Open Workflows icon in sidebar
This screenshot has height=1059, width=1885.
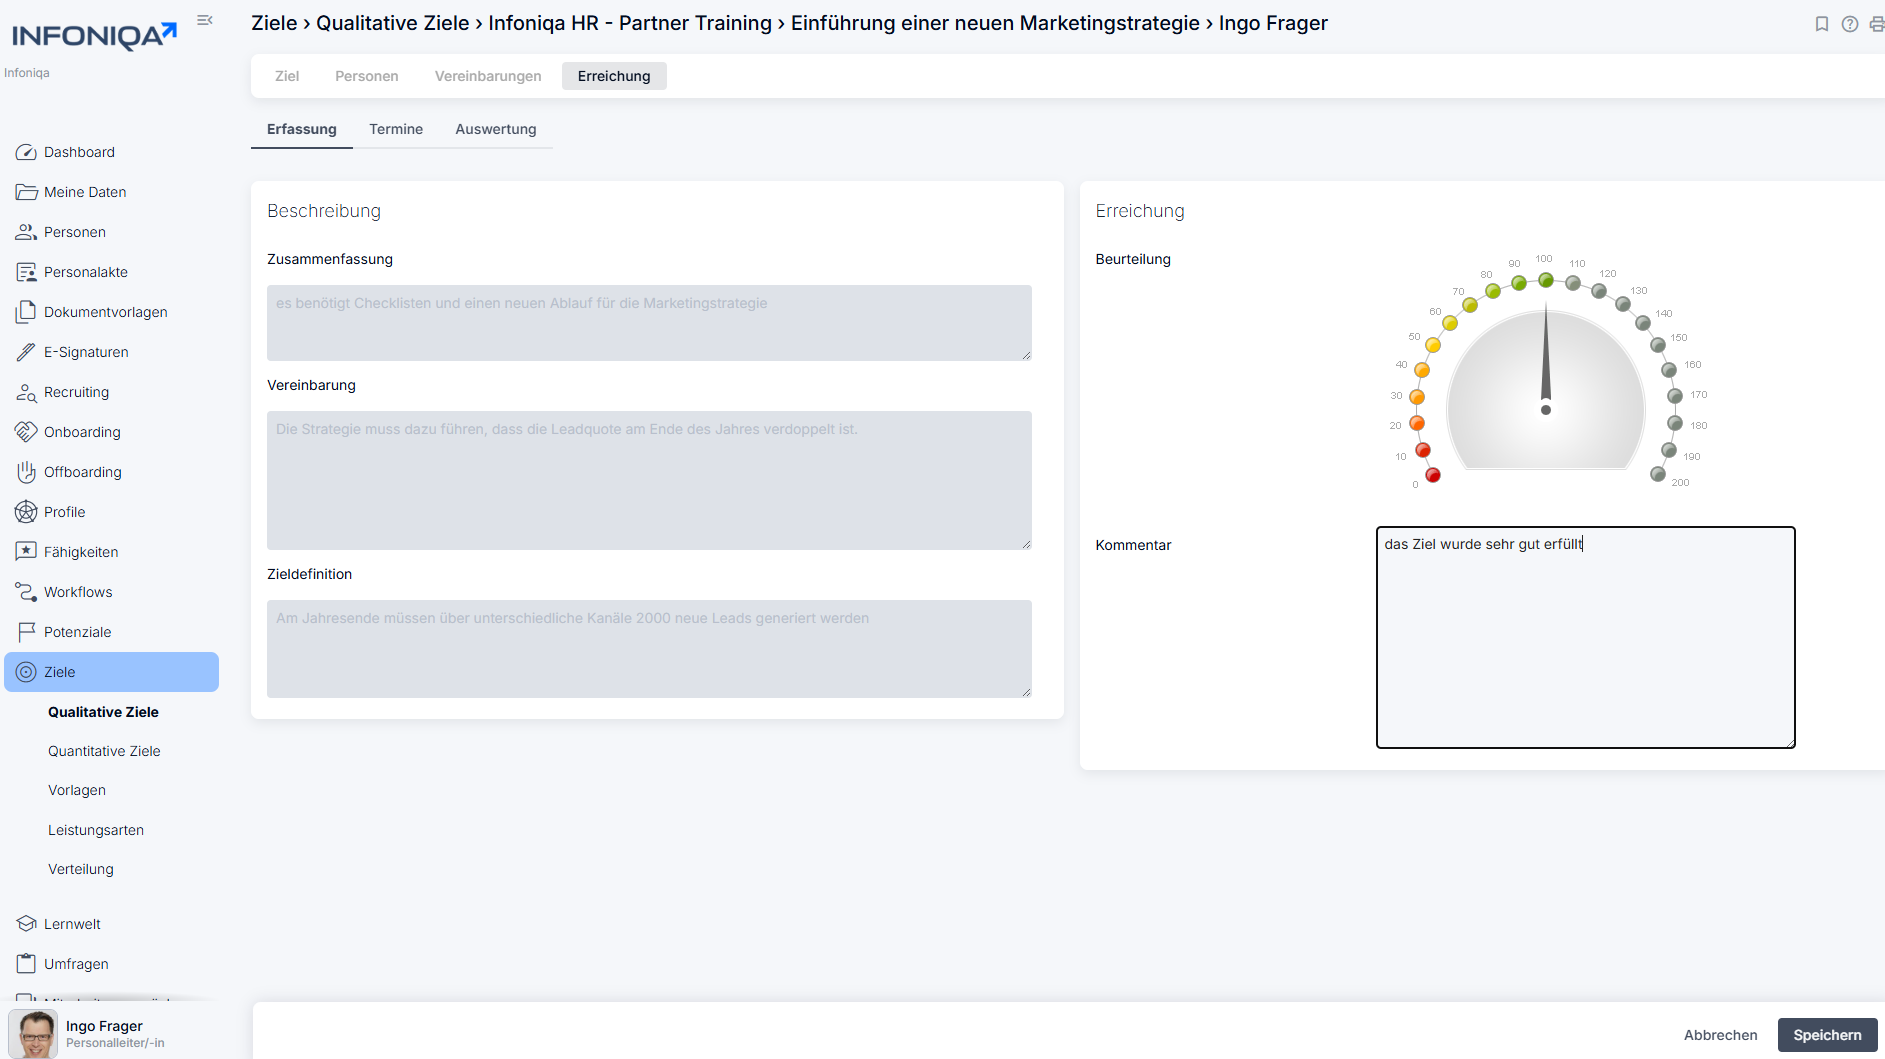click(26, 592)
